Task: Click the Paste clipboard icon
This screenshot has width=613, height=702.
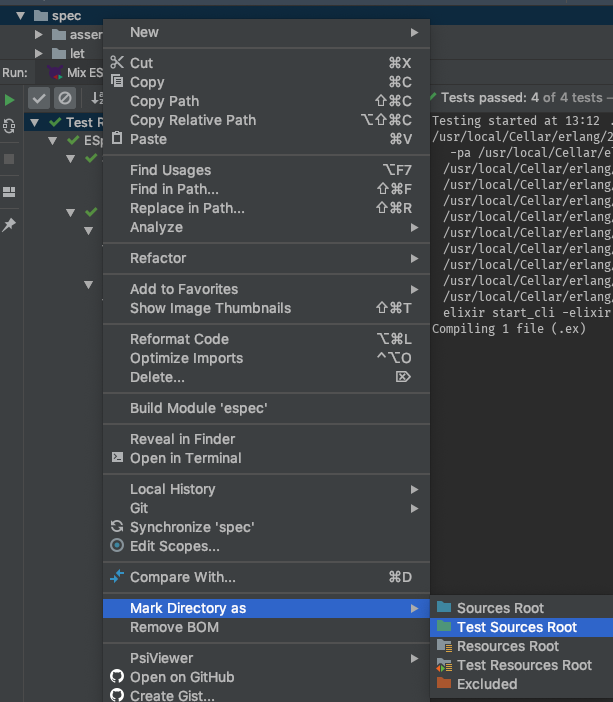Action: coord(117,138)
